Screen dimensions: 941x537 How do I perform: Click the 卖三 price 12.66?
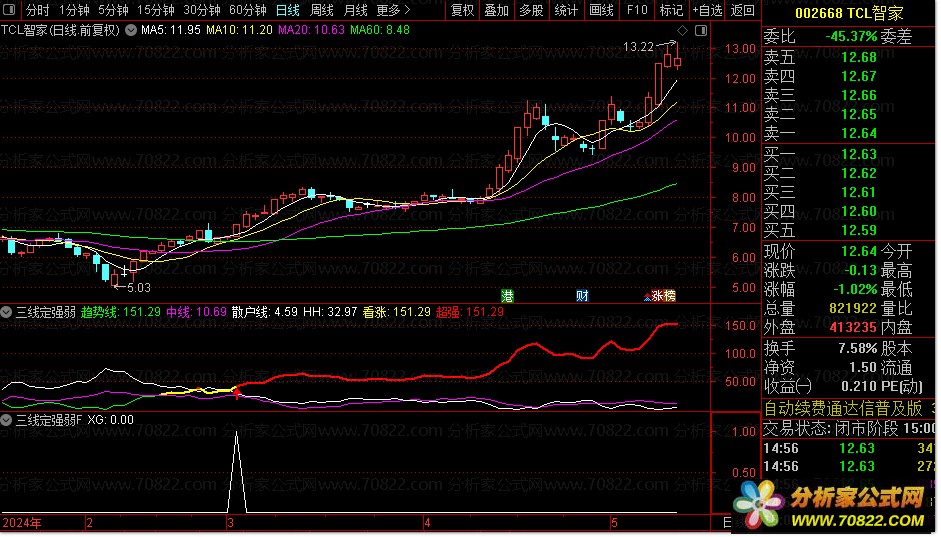click(859, 95)
